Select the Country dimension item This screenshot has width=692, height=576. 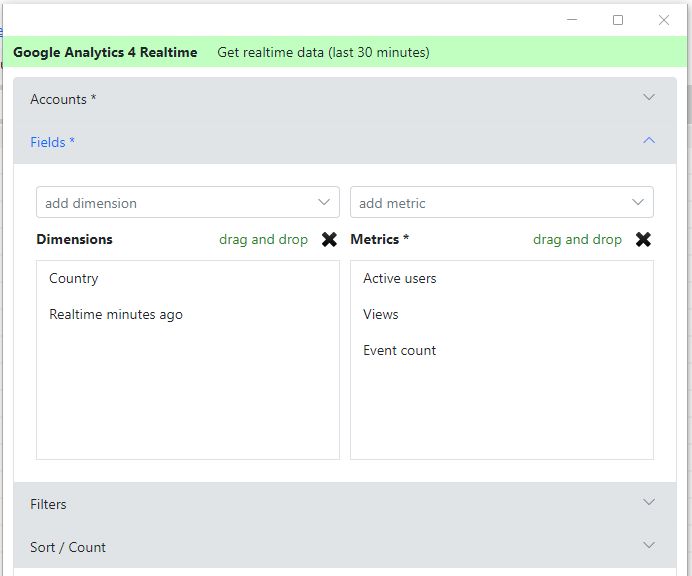pyautogui.click(x=74, y=279)
